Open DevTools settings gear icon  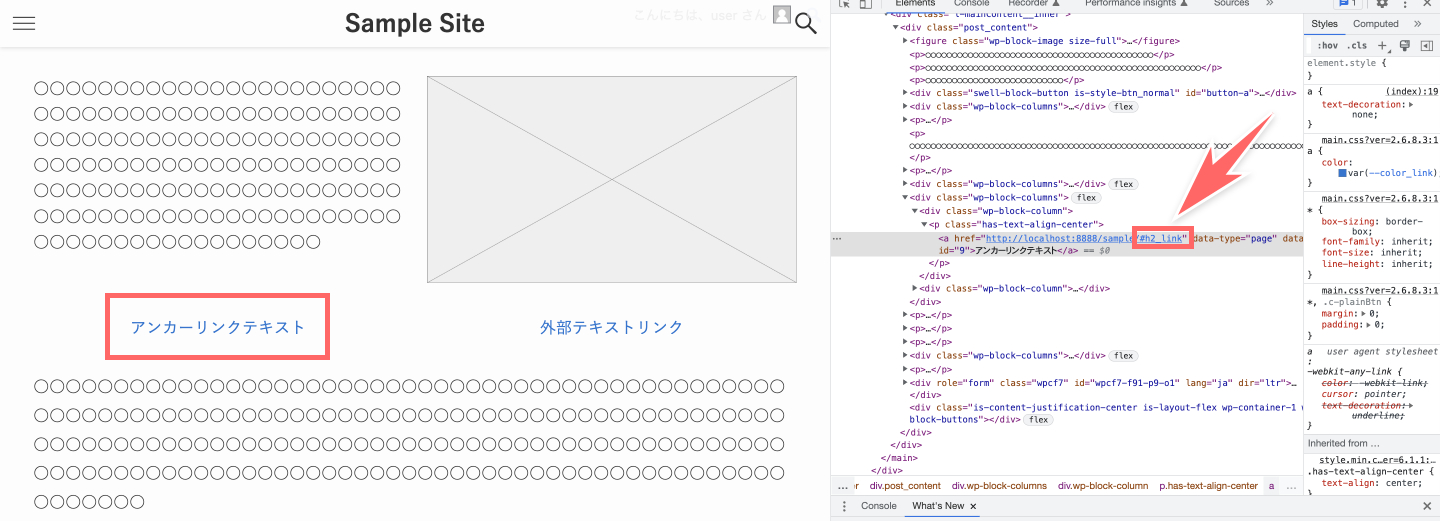pos(1381,4)
